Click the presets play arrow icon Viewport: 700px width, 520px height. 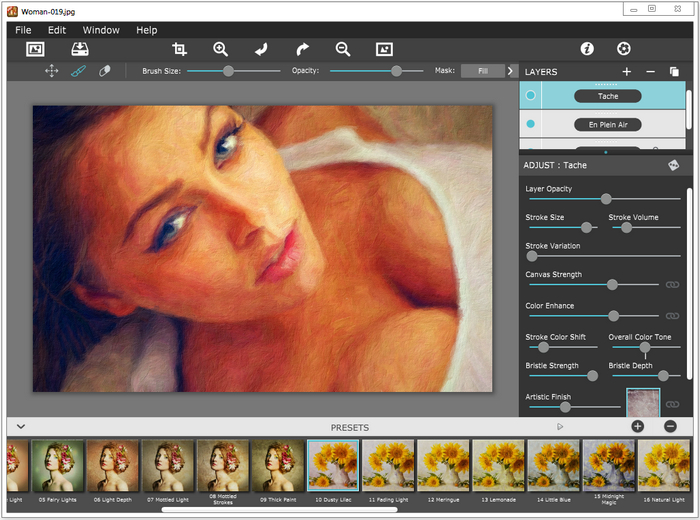click(560, 427)
